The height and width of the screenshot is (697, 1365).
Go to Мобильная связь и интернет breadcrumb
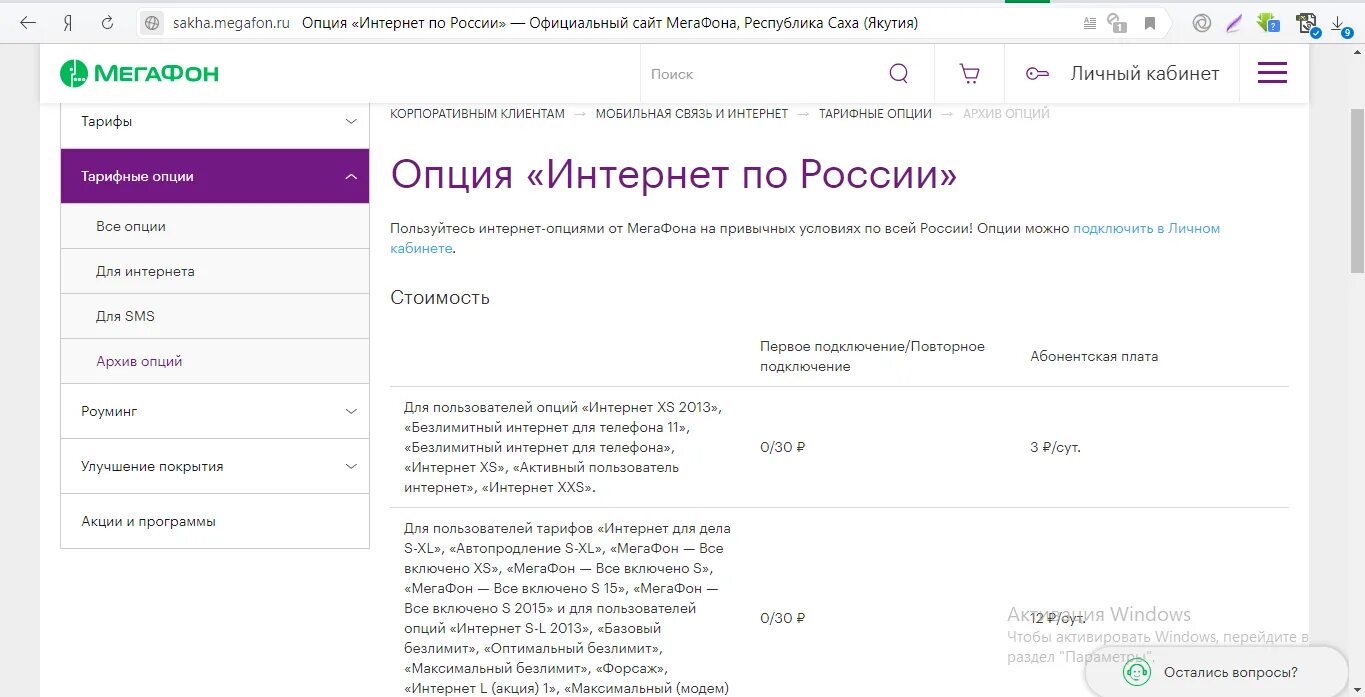(x=692, y=114)
